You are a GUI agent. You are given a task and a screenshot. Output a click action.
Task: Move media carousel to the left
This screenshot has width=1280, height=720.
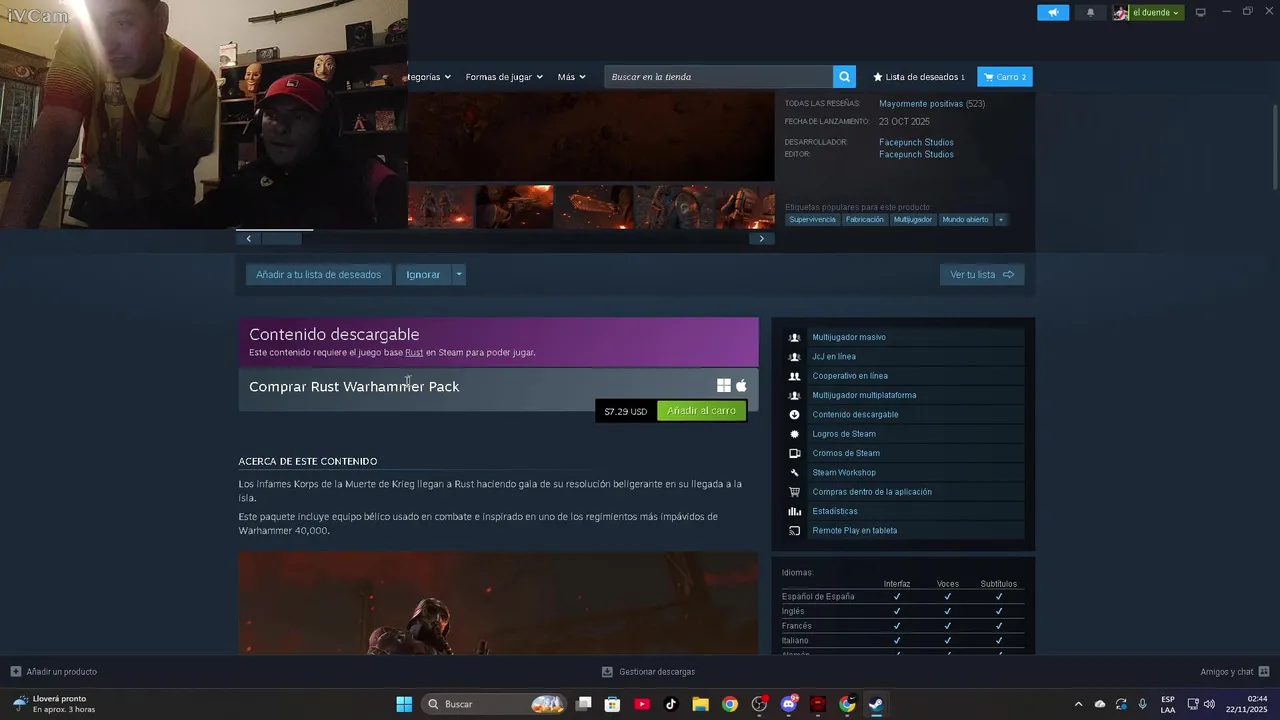coord(248,238)
